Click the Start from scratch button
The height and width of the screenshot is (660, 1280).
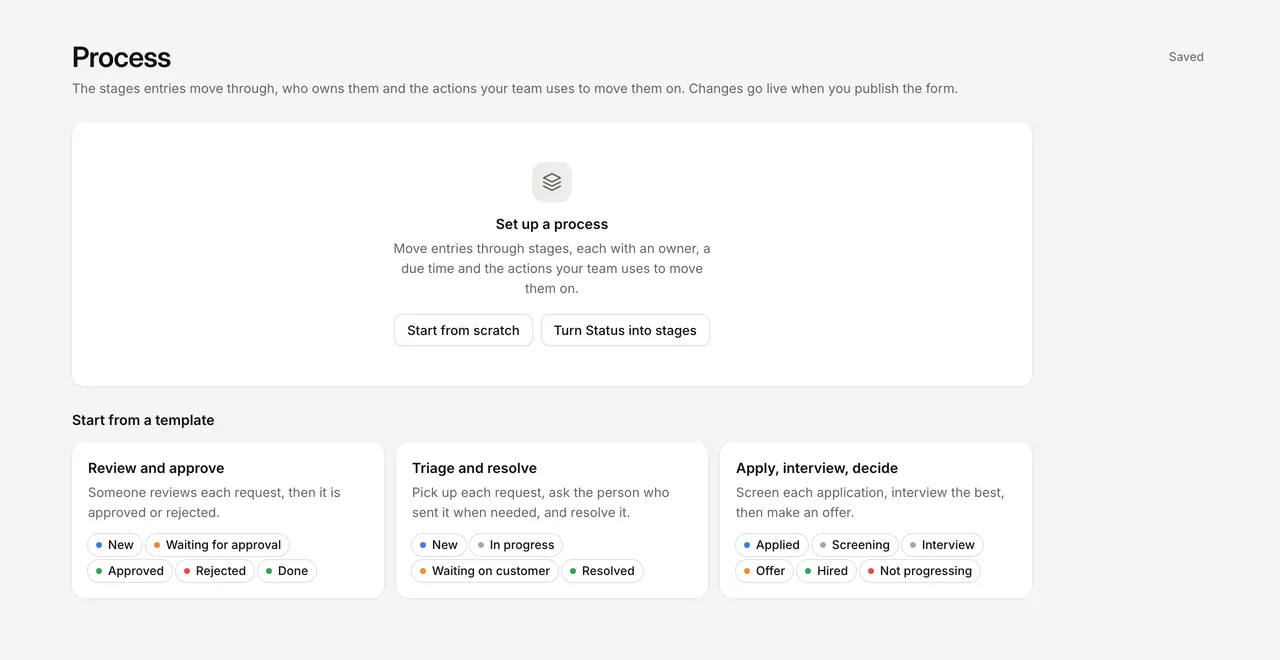[463, 330]
